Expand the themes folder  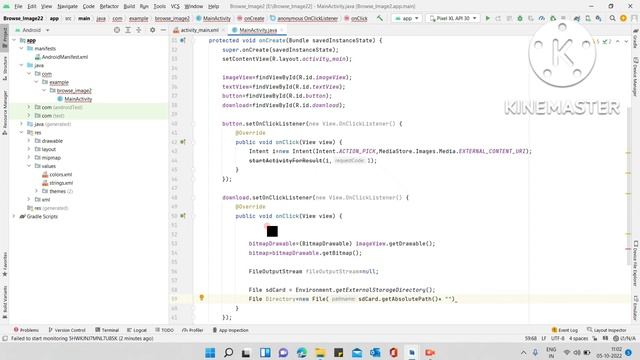[36, 191]
